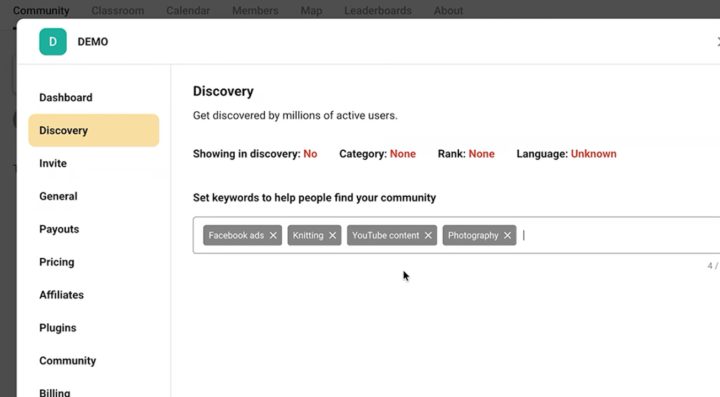The width and height of the screenshot is (720, 397).
Task: Click the 'Rank: None' status
Action: pos(466,154)
